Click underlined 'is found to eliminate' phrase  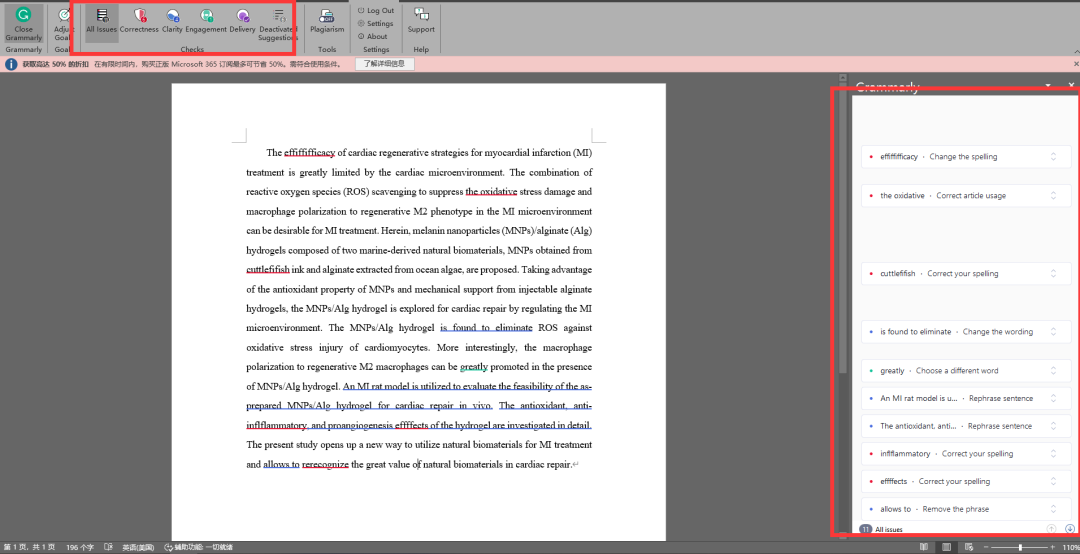coord(486,328)
